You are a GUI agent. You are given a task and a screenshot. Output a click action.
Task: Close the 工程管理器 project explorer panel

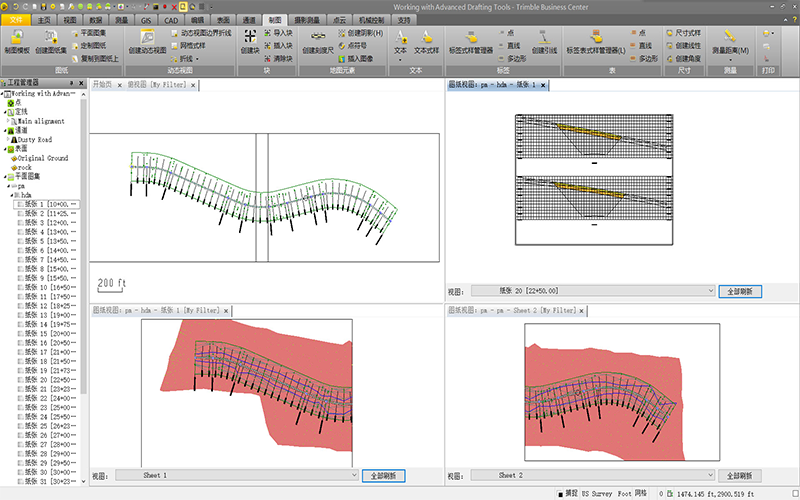[81, 83]
